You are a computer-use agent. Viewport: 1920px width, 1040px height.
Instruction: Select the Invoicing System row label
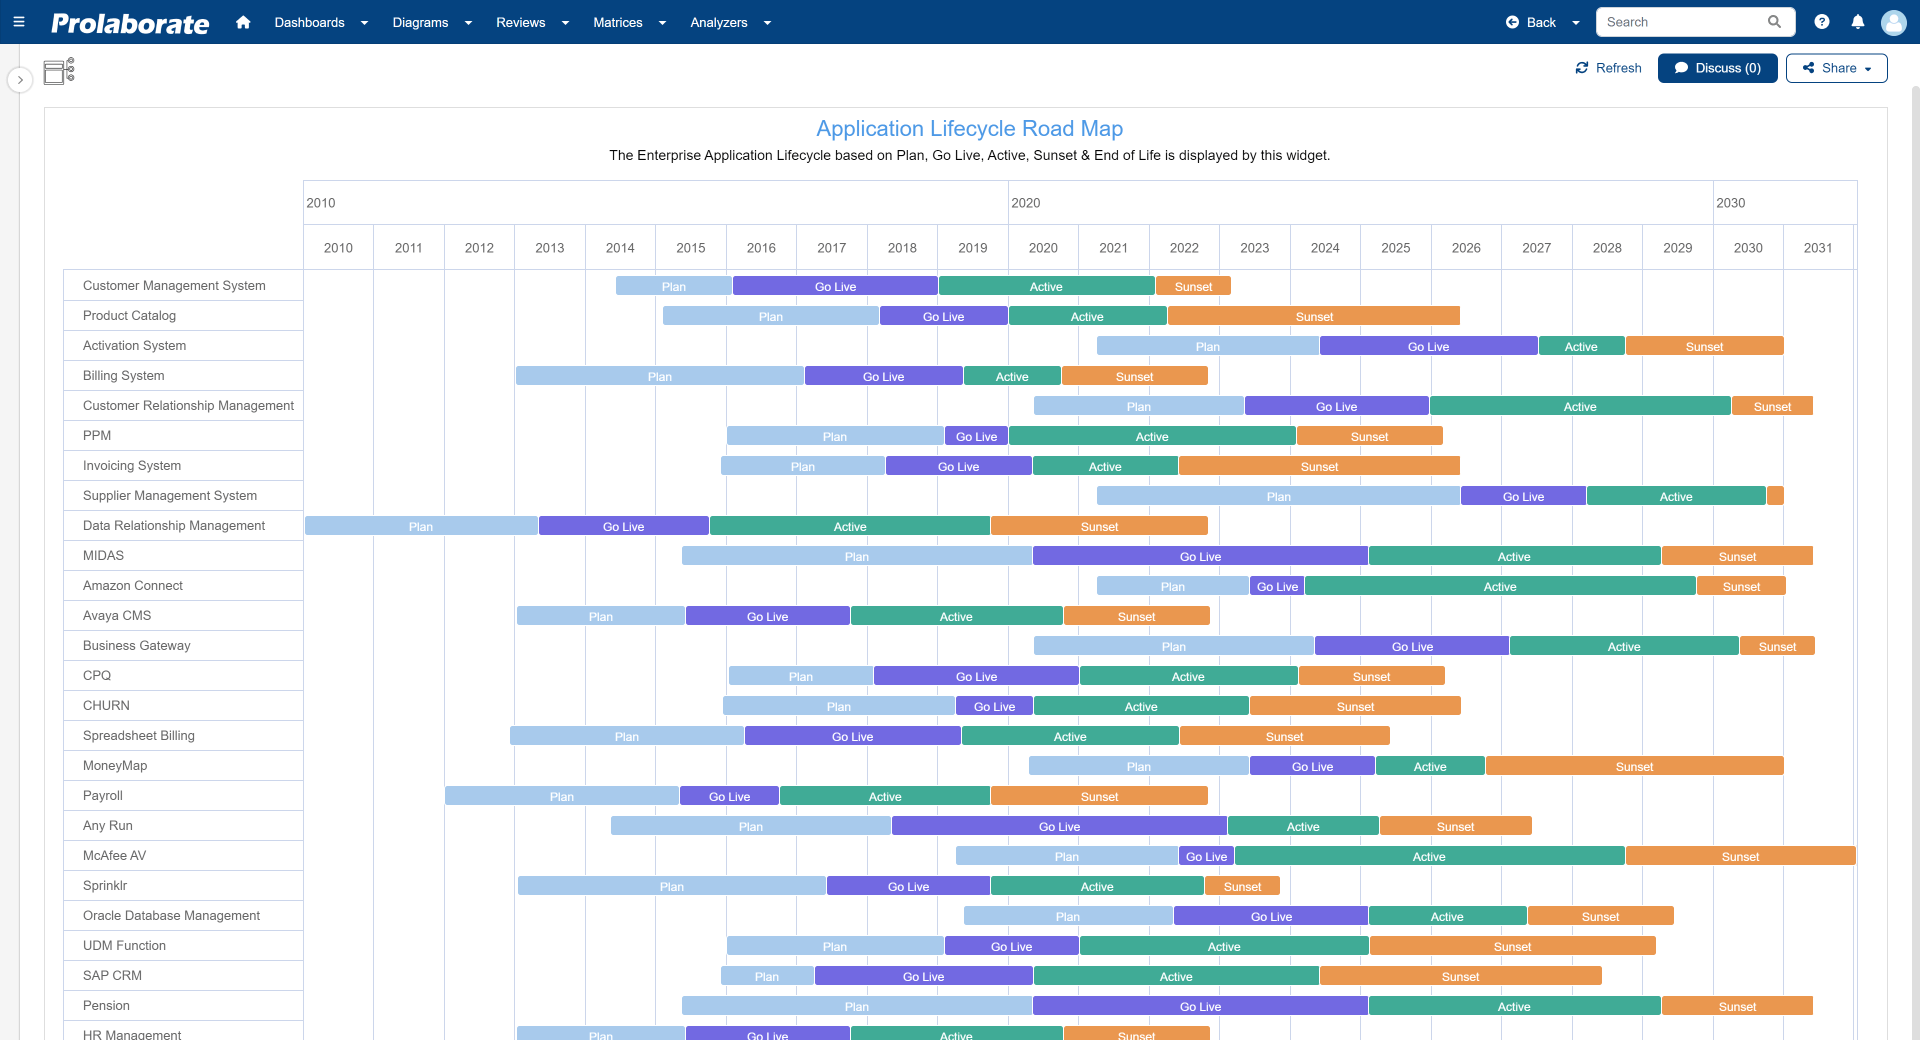[x=132, y=465]
